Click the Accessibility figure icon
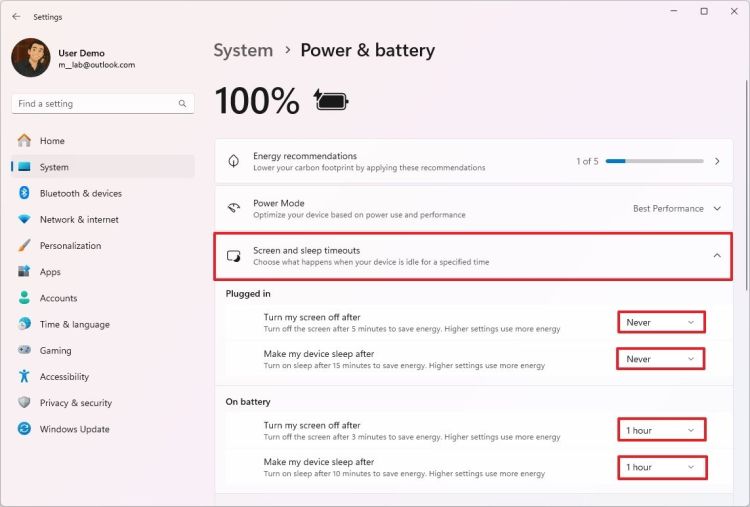Image resolution: width=750 pixels, height=507 pixels. pos(24,377)
